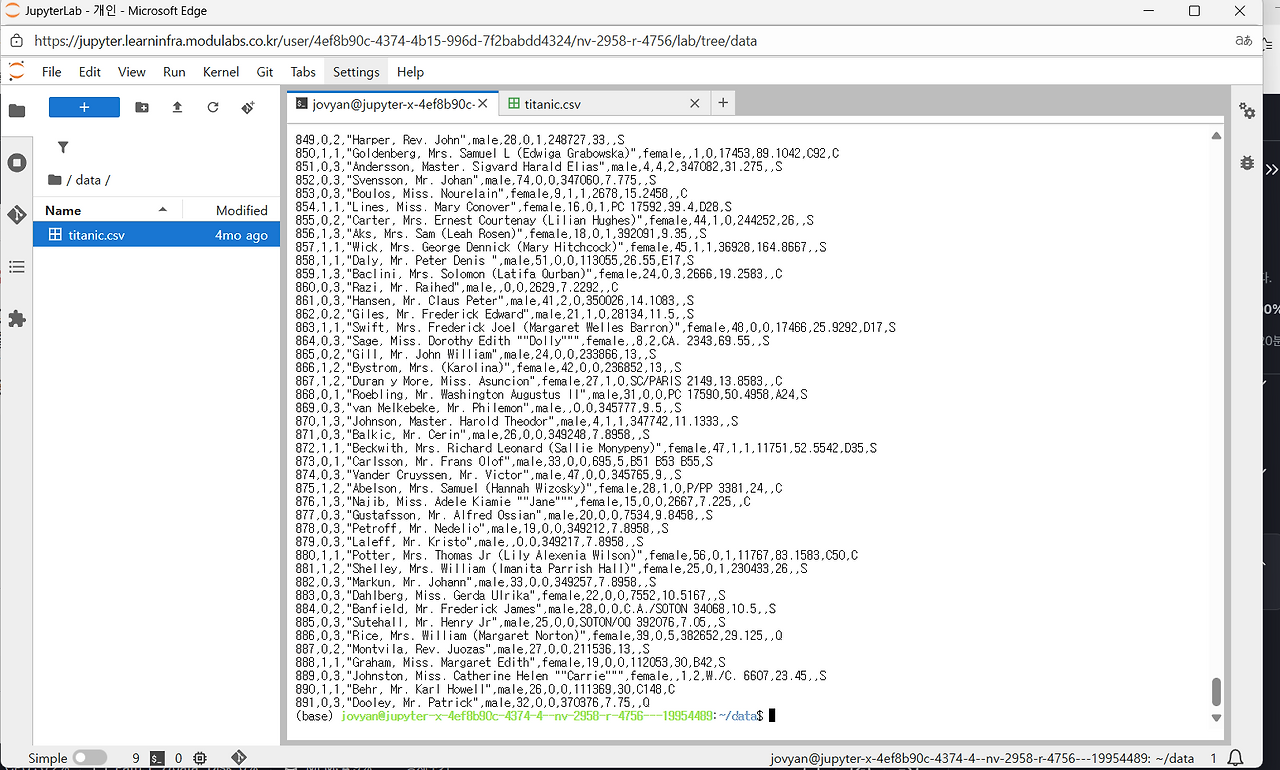Click the titanic.csv tab spreadsheet icon
Viewport: 1280px width, 770px height.
[514, 103]
